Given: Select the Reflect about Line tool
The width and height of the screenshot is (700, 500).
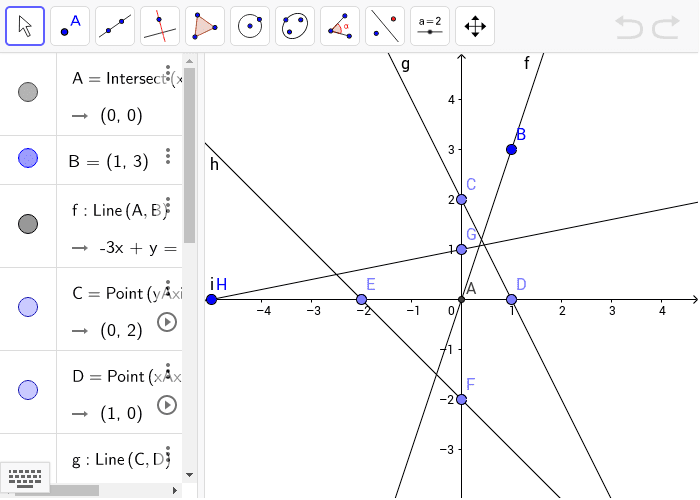Looking at the screenshot, I should [385, 26].
